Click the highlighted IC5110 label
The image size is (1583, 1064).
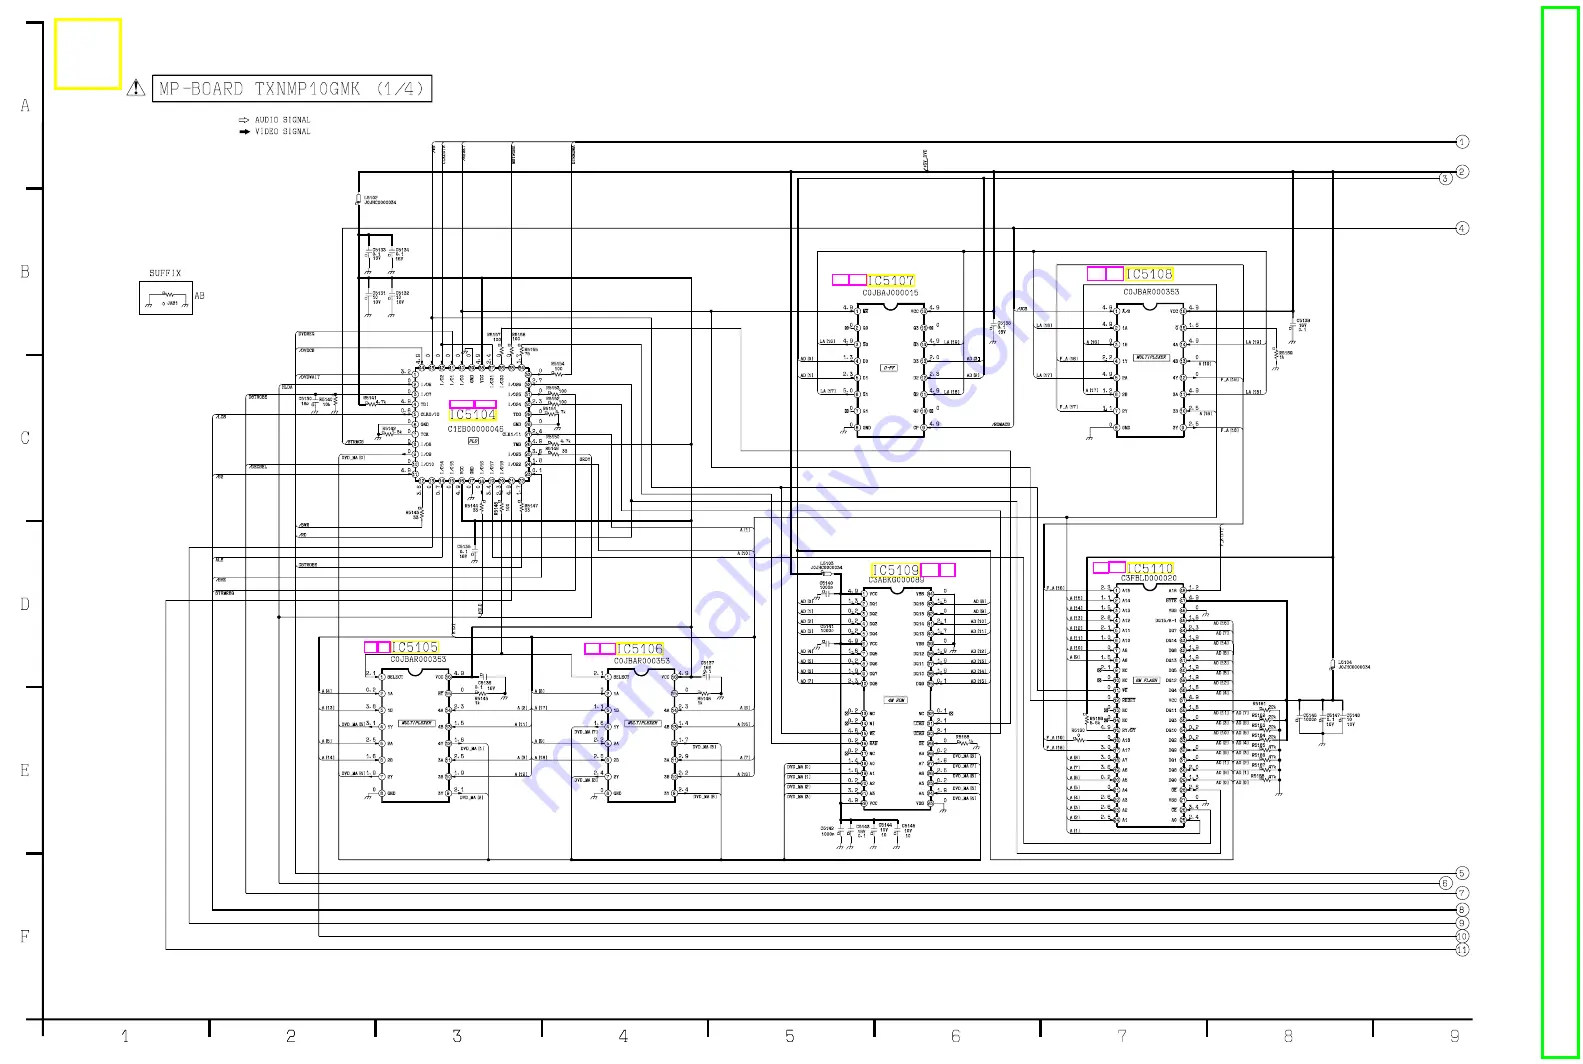(1150, 568)
